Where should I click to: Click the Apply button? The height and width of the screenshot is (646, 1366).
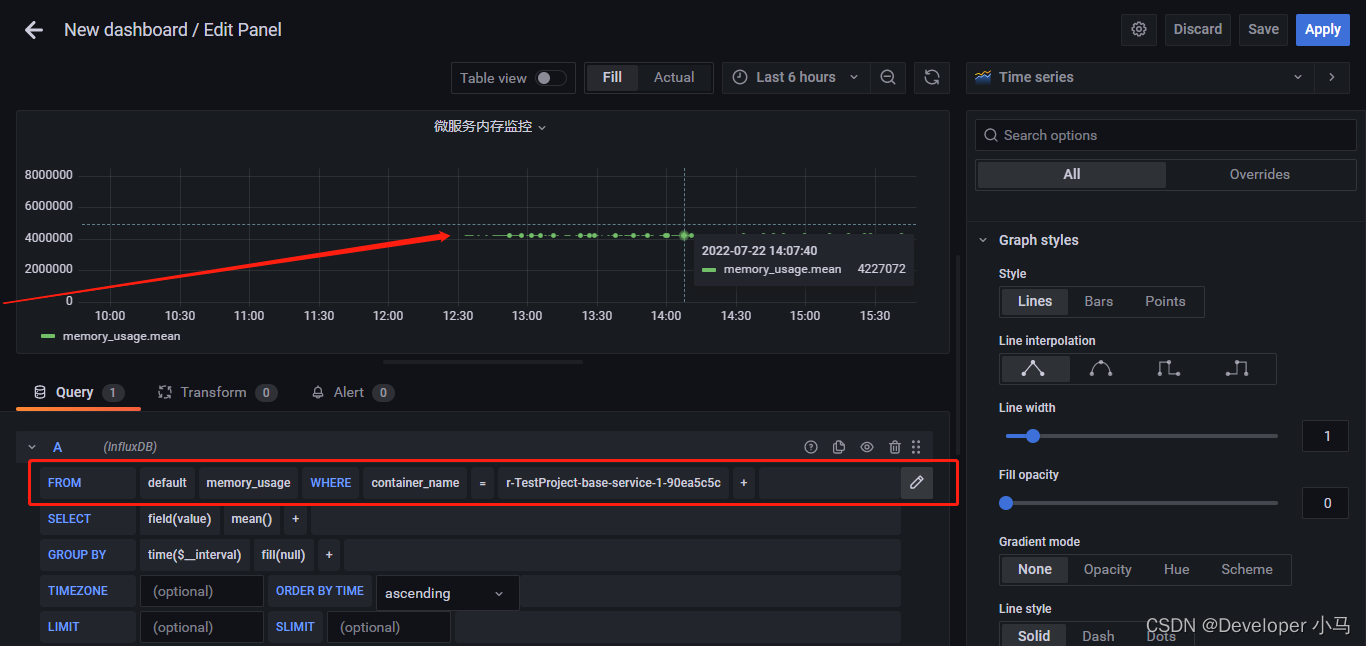[1322, 29]
